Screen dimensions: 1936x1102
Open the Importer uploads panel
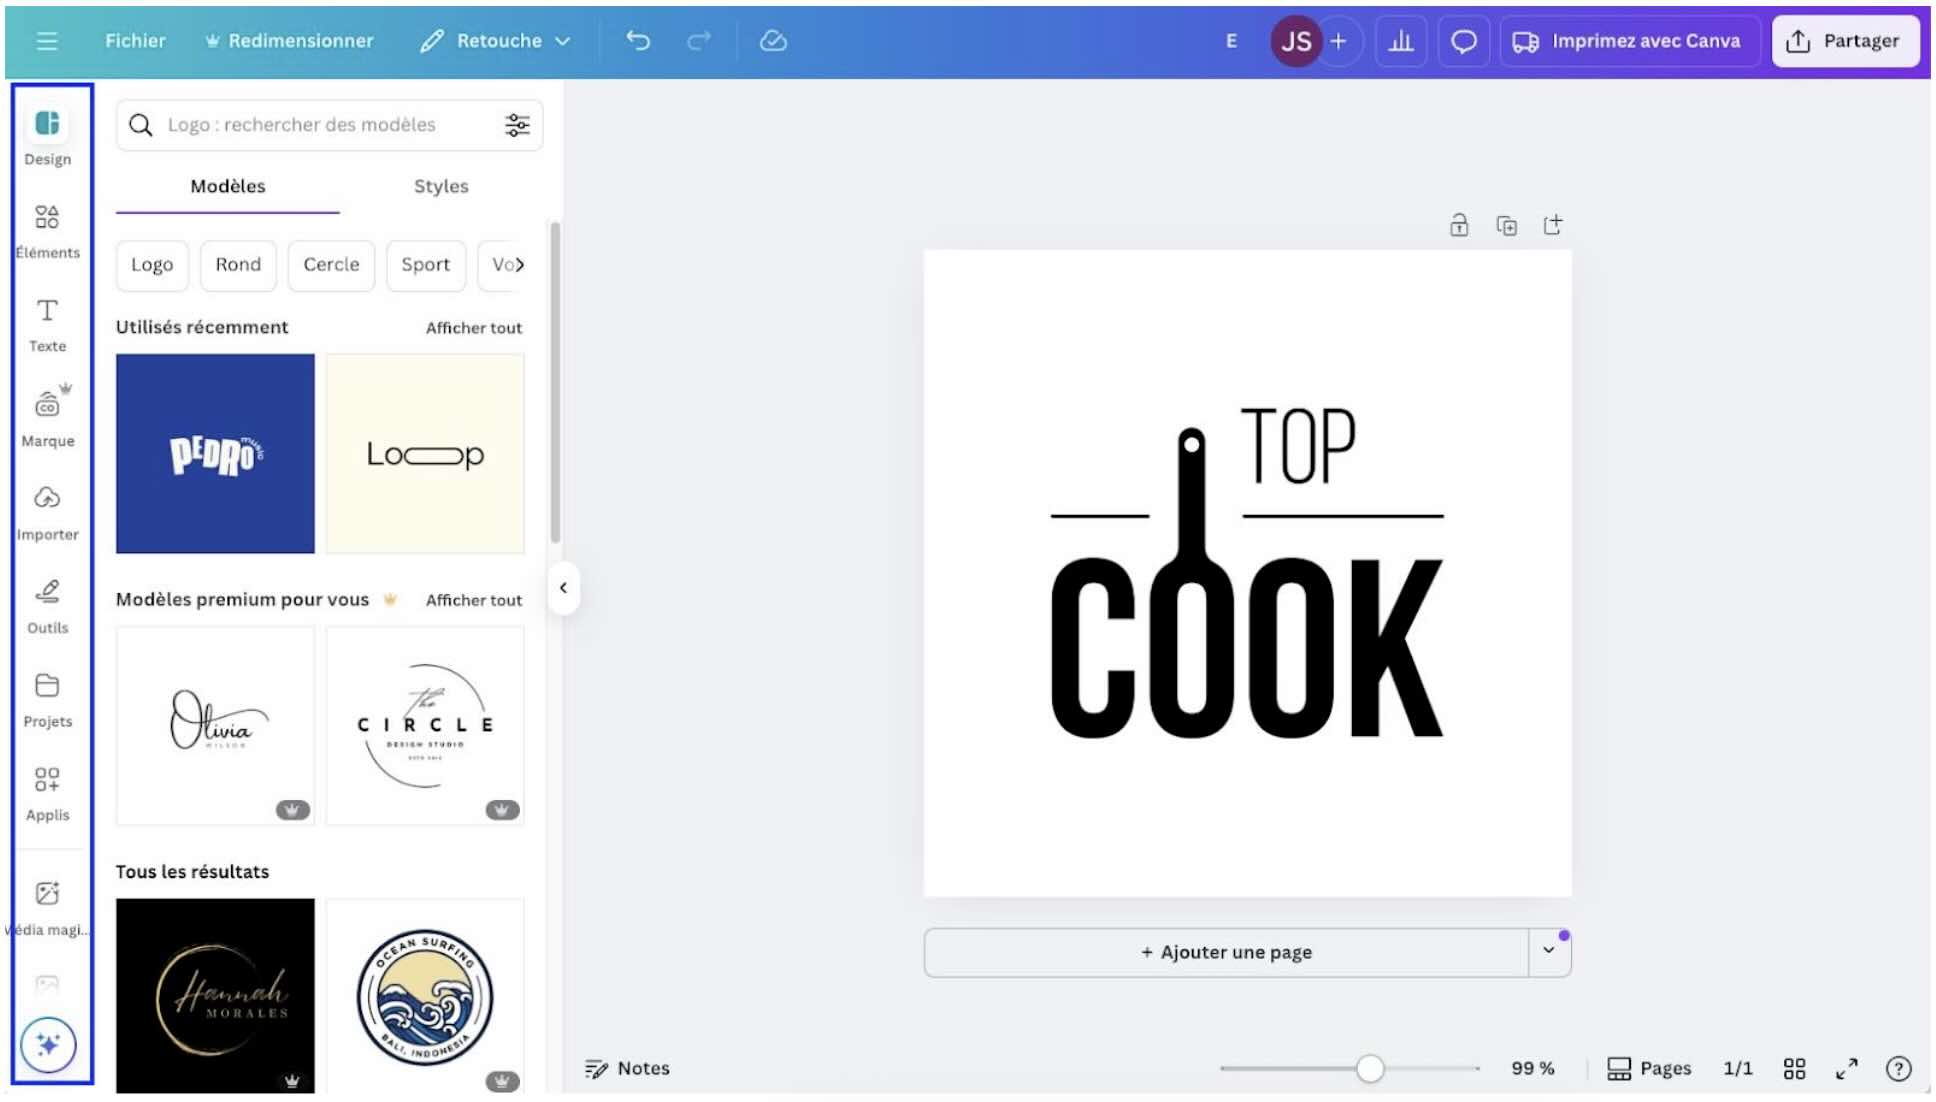click(x=47, y=513)
